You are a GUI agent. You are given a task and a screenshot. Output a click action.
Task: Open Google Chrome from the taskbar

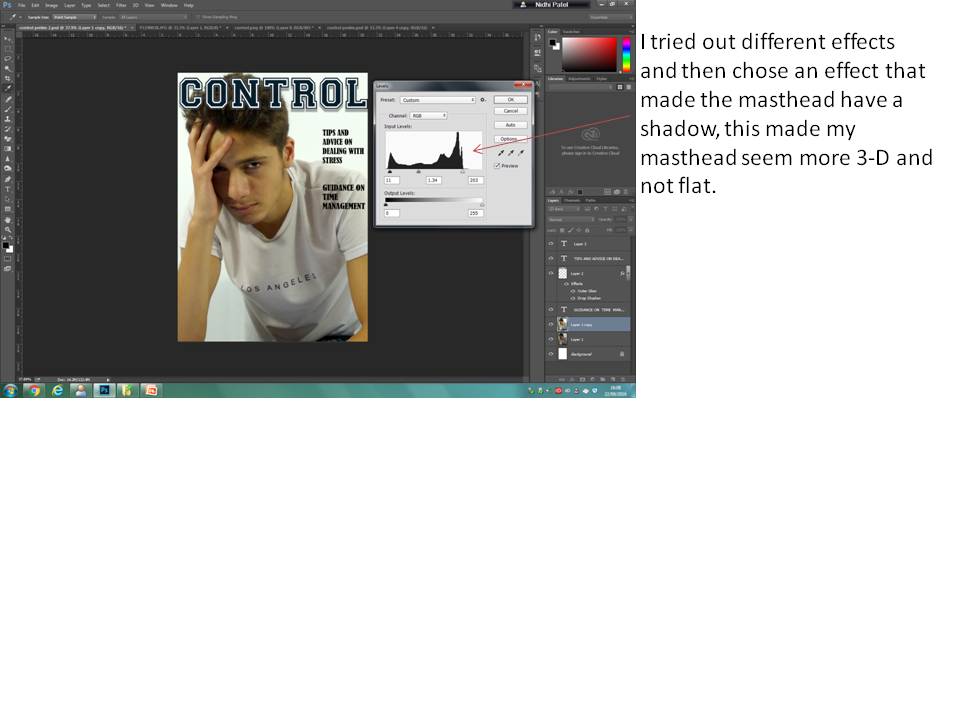[x=34, y=390]
